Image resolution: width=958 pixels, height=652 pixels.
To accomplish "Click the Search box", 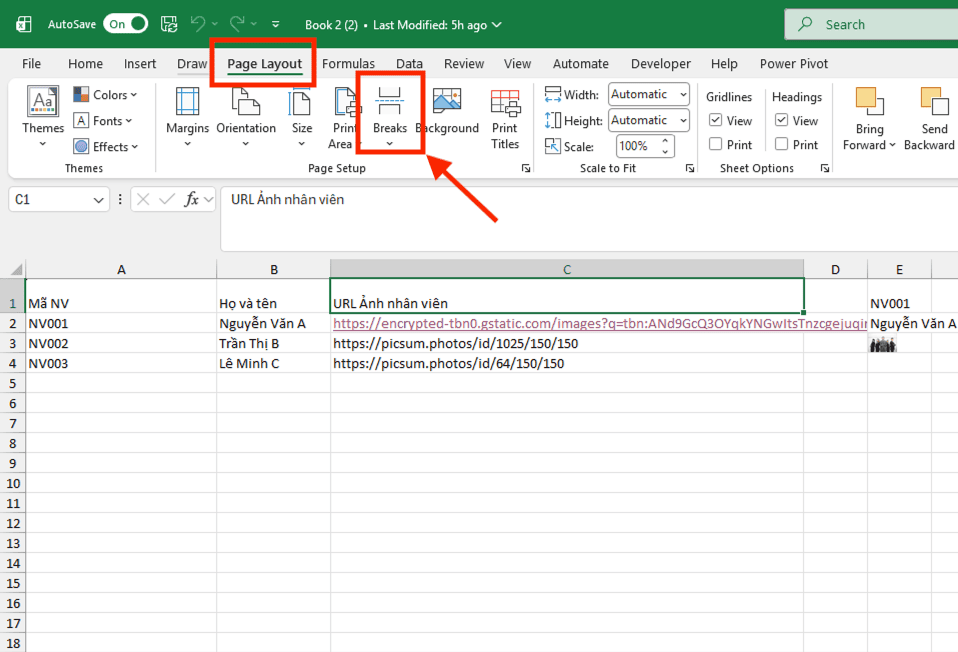I will point(872,24).
